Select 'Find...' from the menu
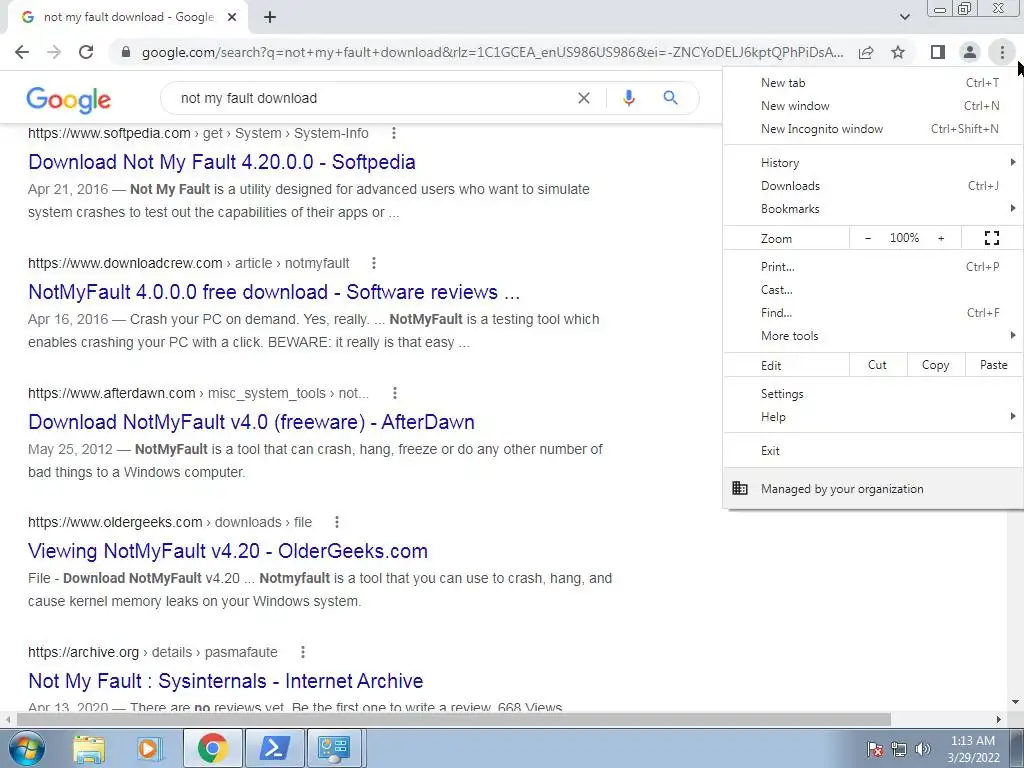 tap(873, 313)
